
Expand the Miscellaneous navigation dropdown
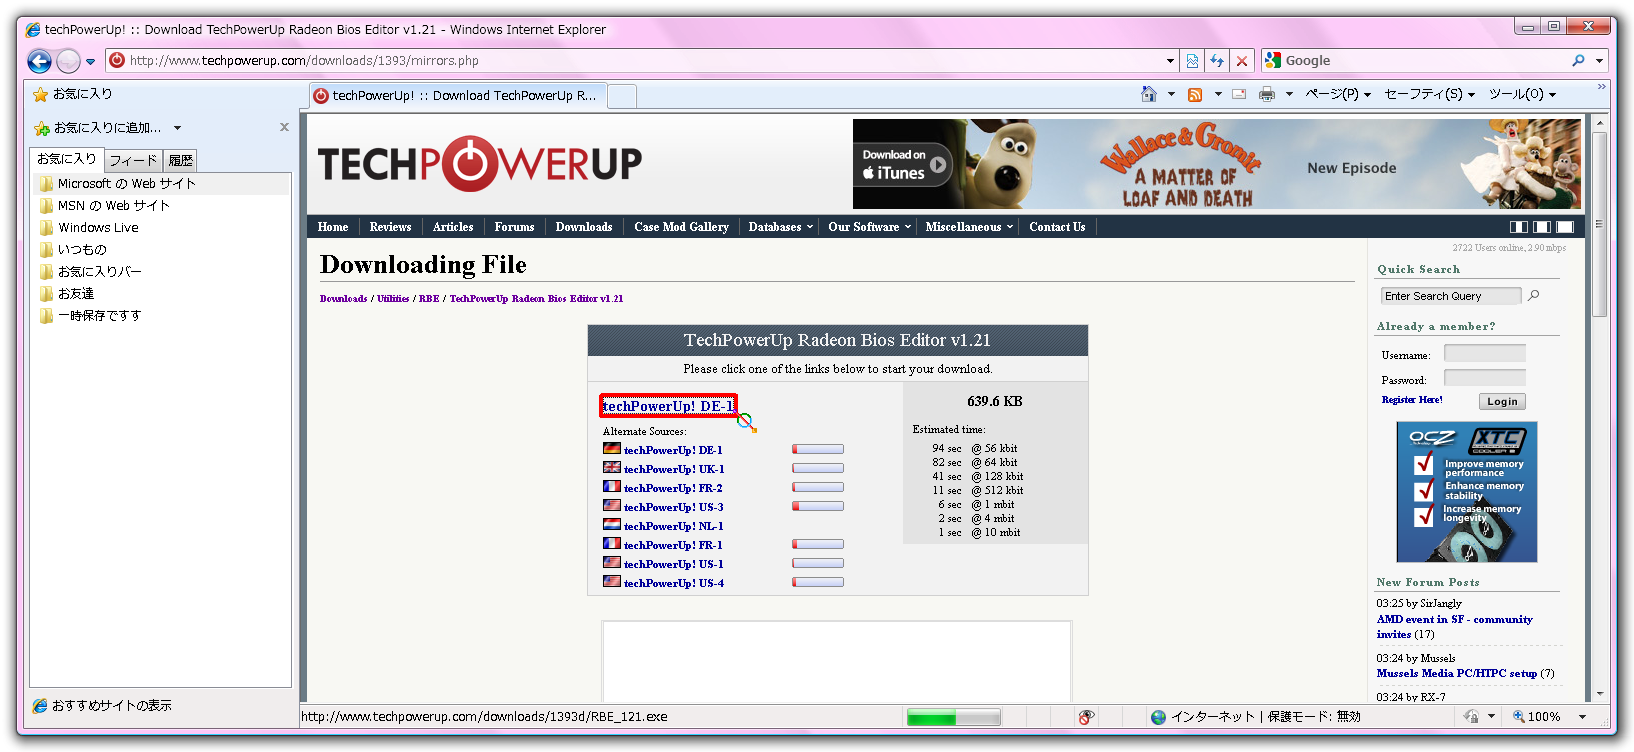coord(969,227)
